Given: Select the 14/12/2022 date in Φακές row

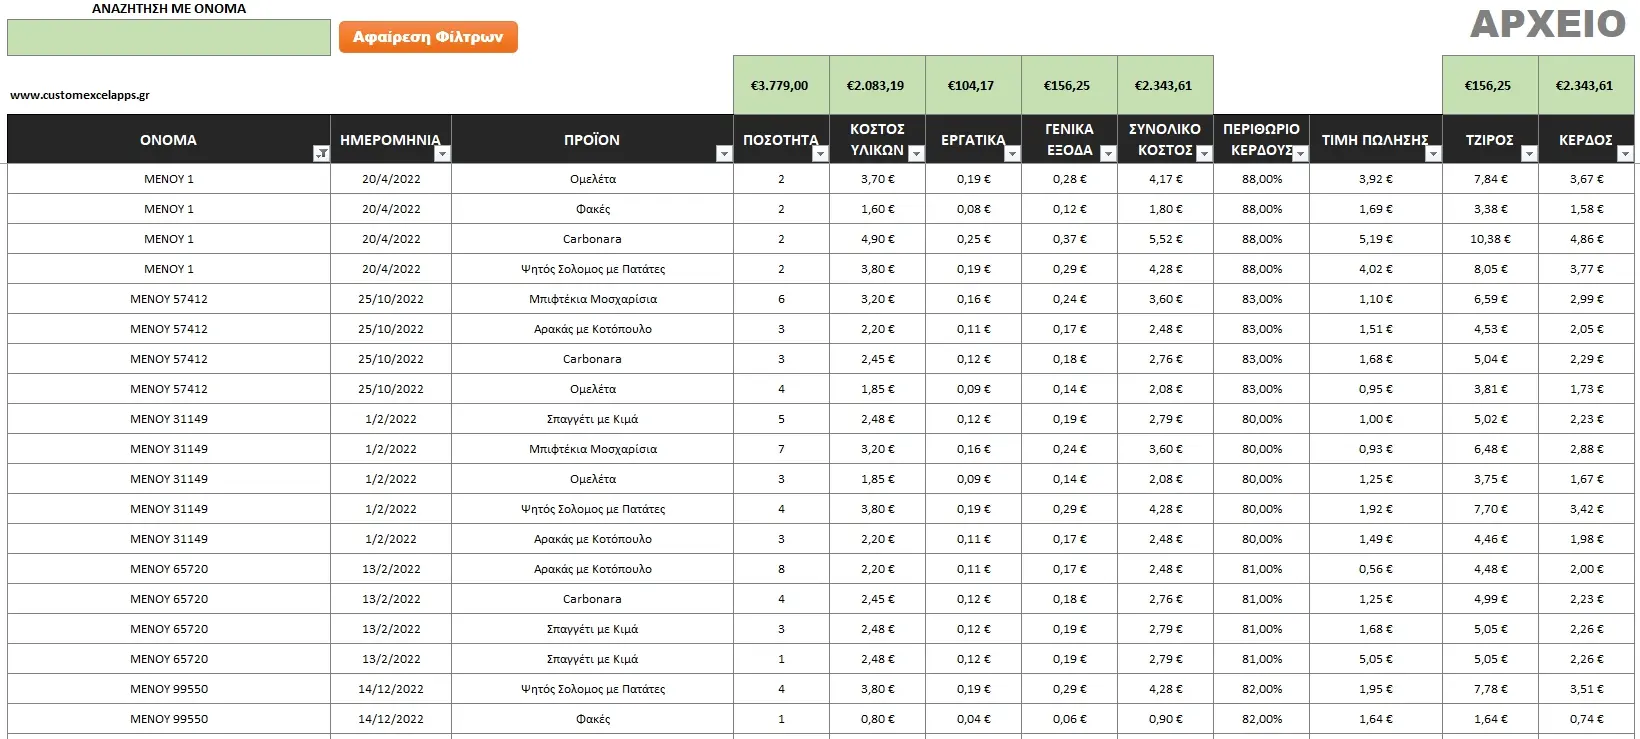Looking at the screenshot, I should point(391,719).
